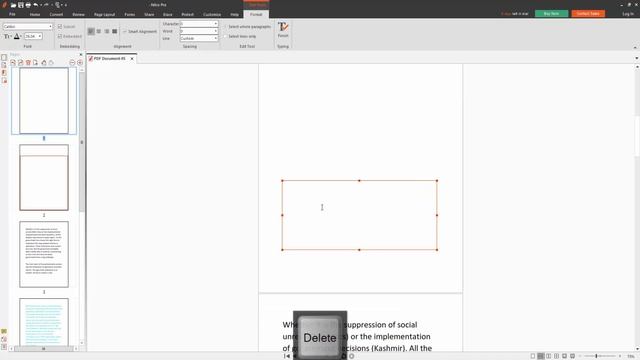Switch to the Convert ribbon tab
The height and width of the screenshot is (360, 640).
pyautogui.click(x=56, y=14)
